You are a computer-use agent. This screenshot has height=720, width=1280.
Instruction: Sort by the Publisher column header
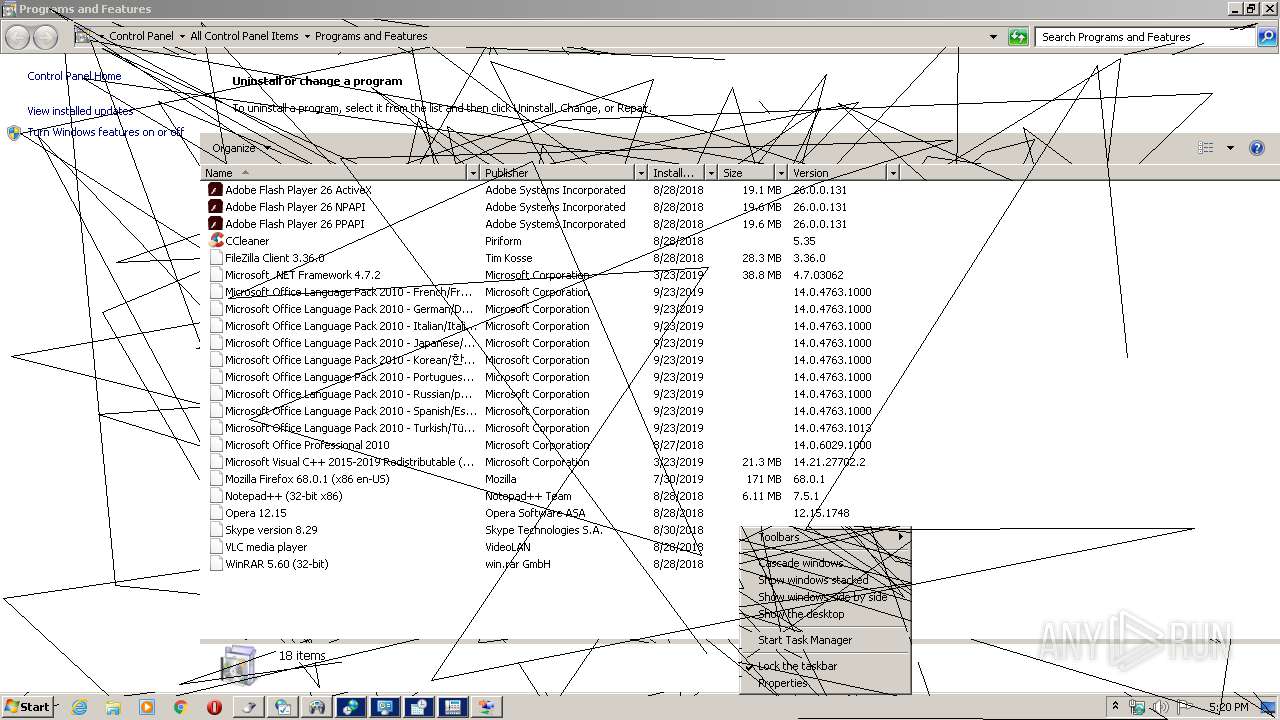[559, 173]
